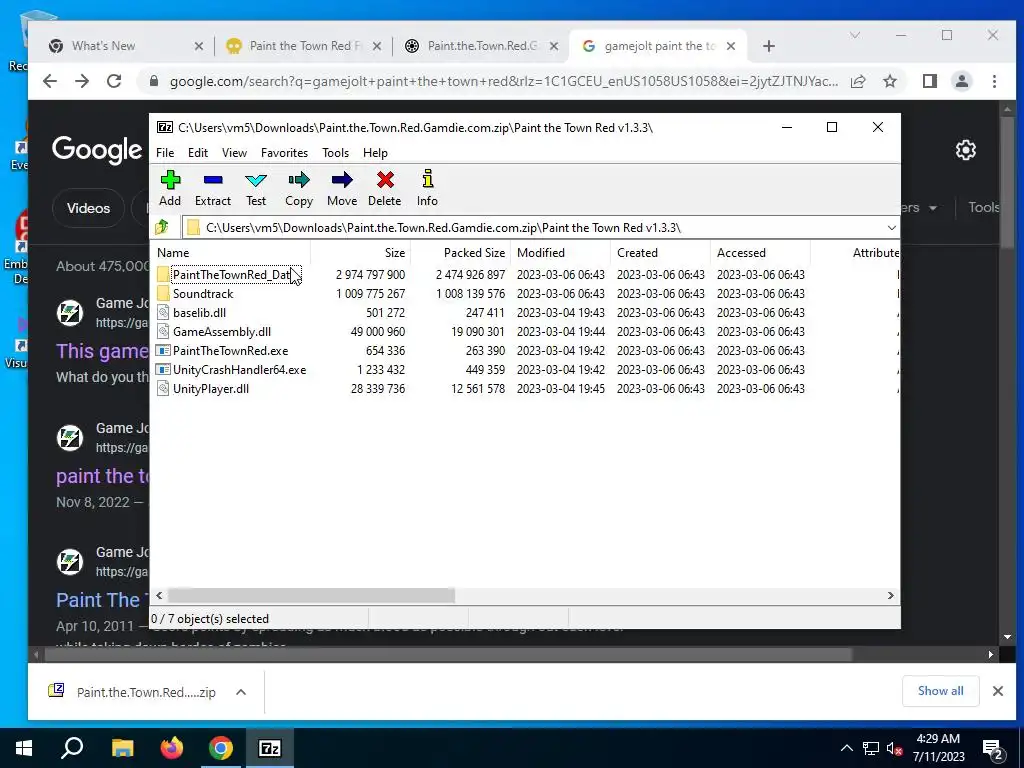The image size is (1024, 768).
Task: Click the Extract toolbar icon
Action: 213,180
